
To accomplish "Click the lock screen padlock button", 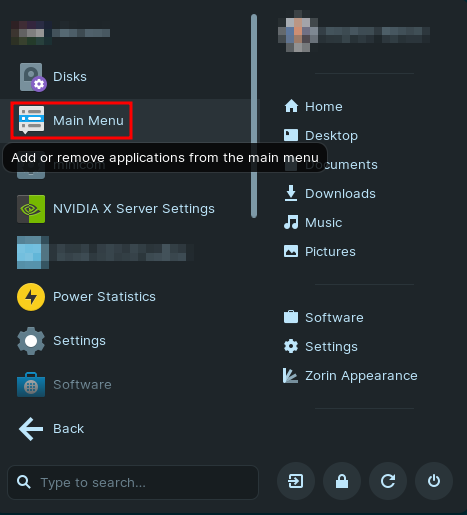I will pos(342,481).
